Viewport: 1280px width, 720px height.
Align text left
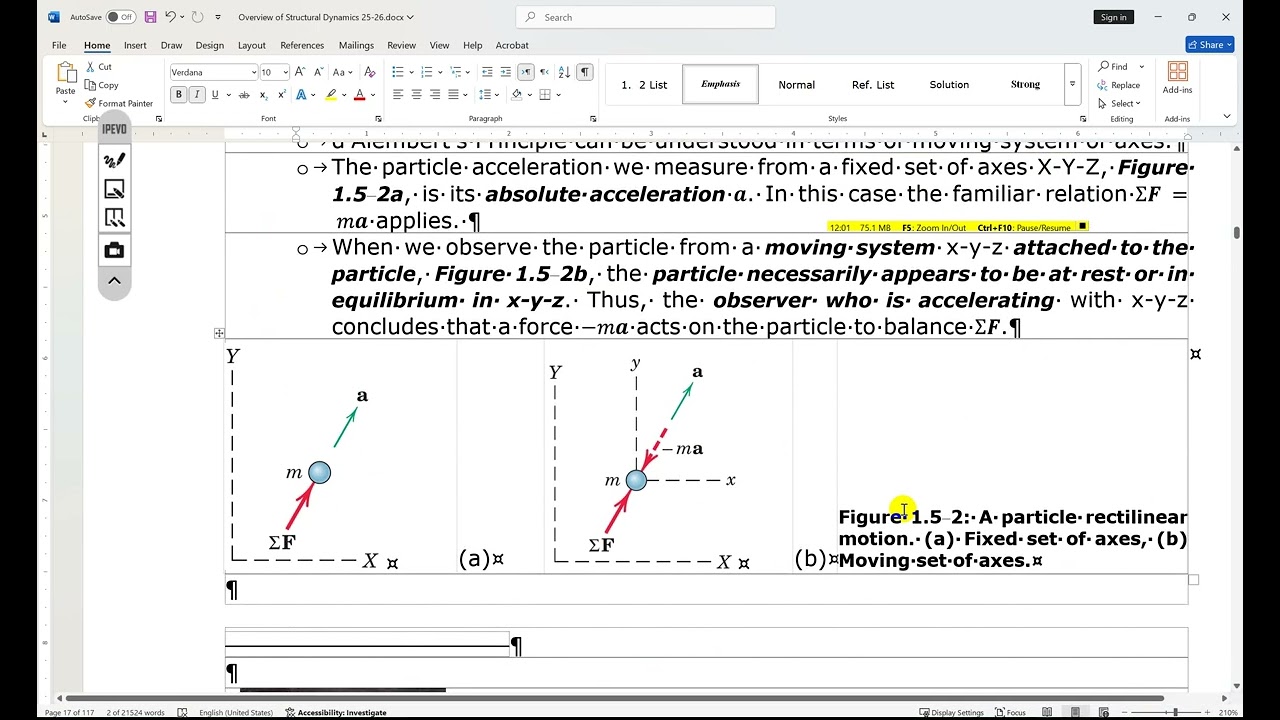pyautogui.click(x=397, y=95)
